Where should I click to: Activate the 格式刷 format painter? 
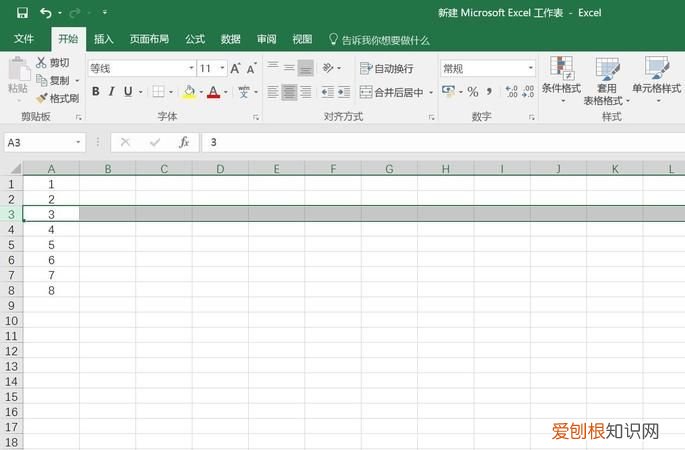[x=58, y=98]
